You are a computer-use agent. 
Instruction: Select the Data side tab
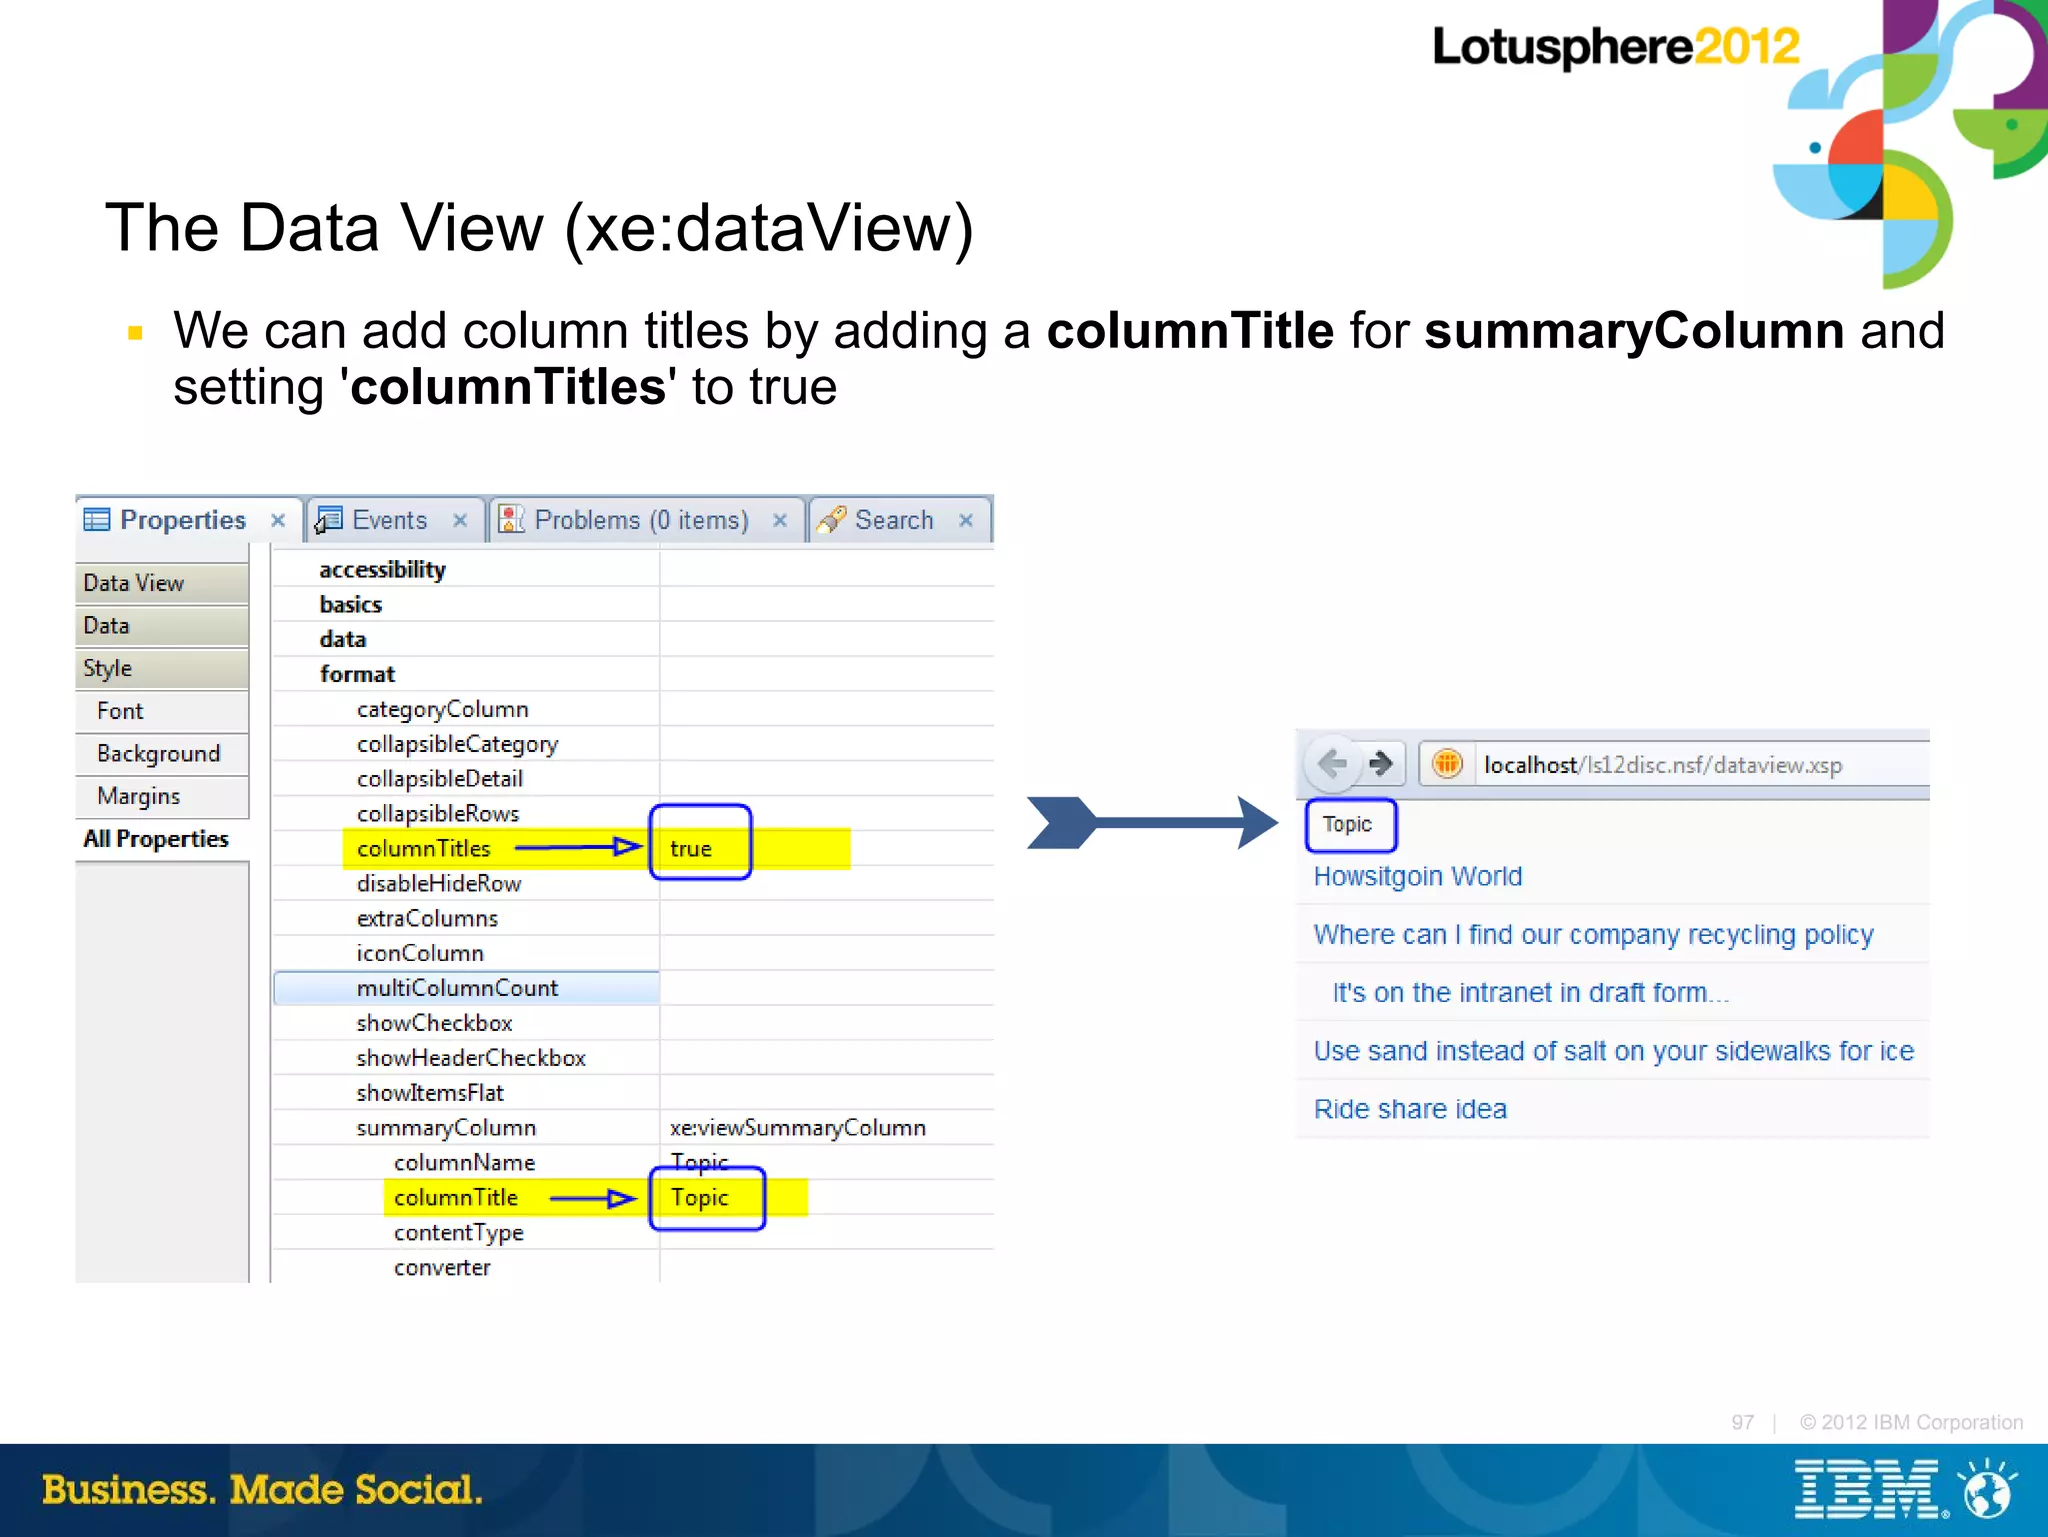162,626
